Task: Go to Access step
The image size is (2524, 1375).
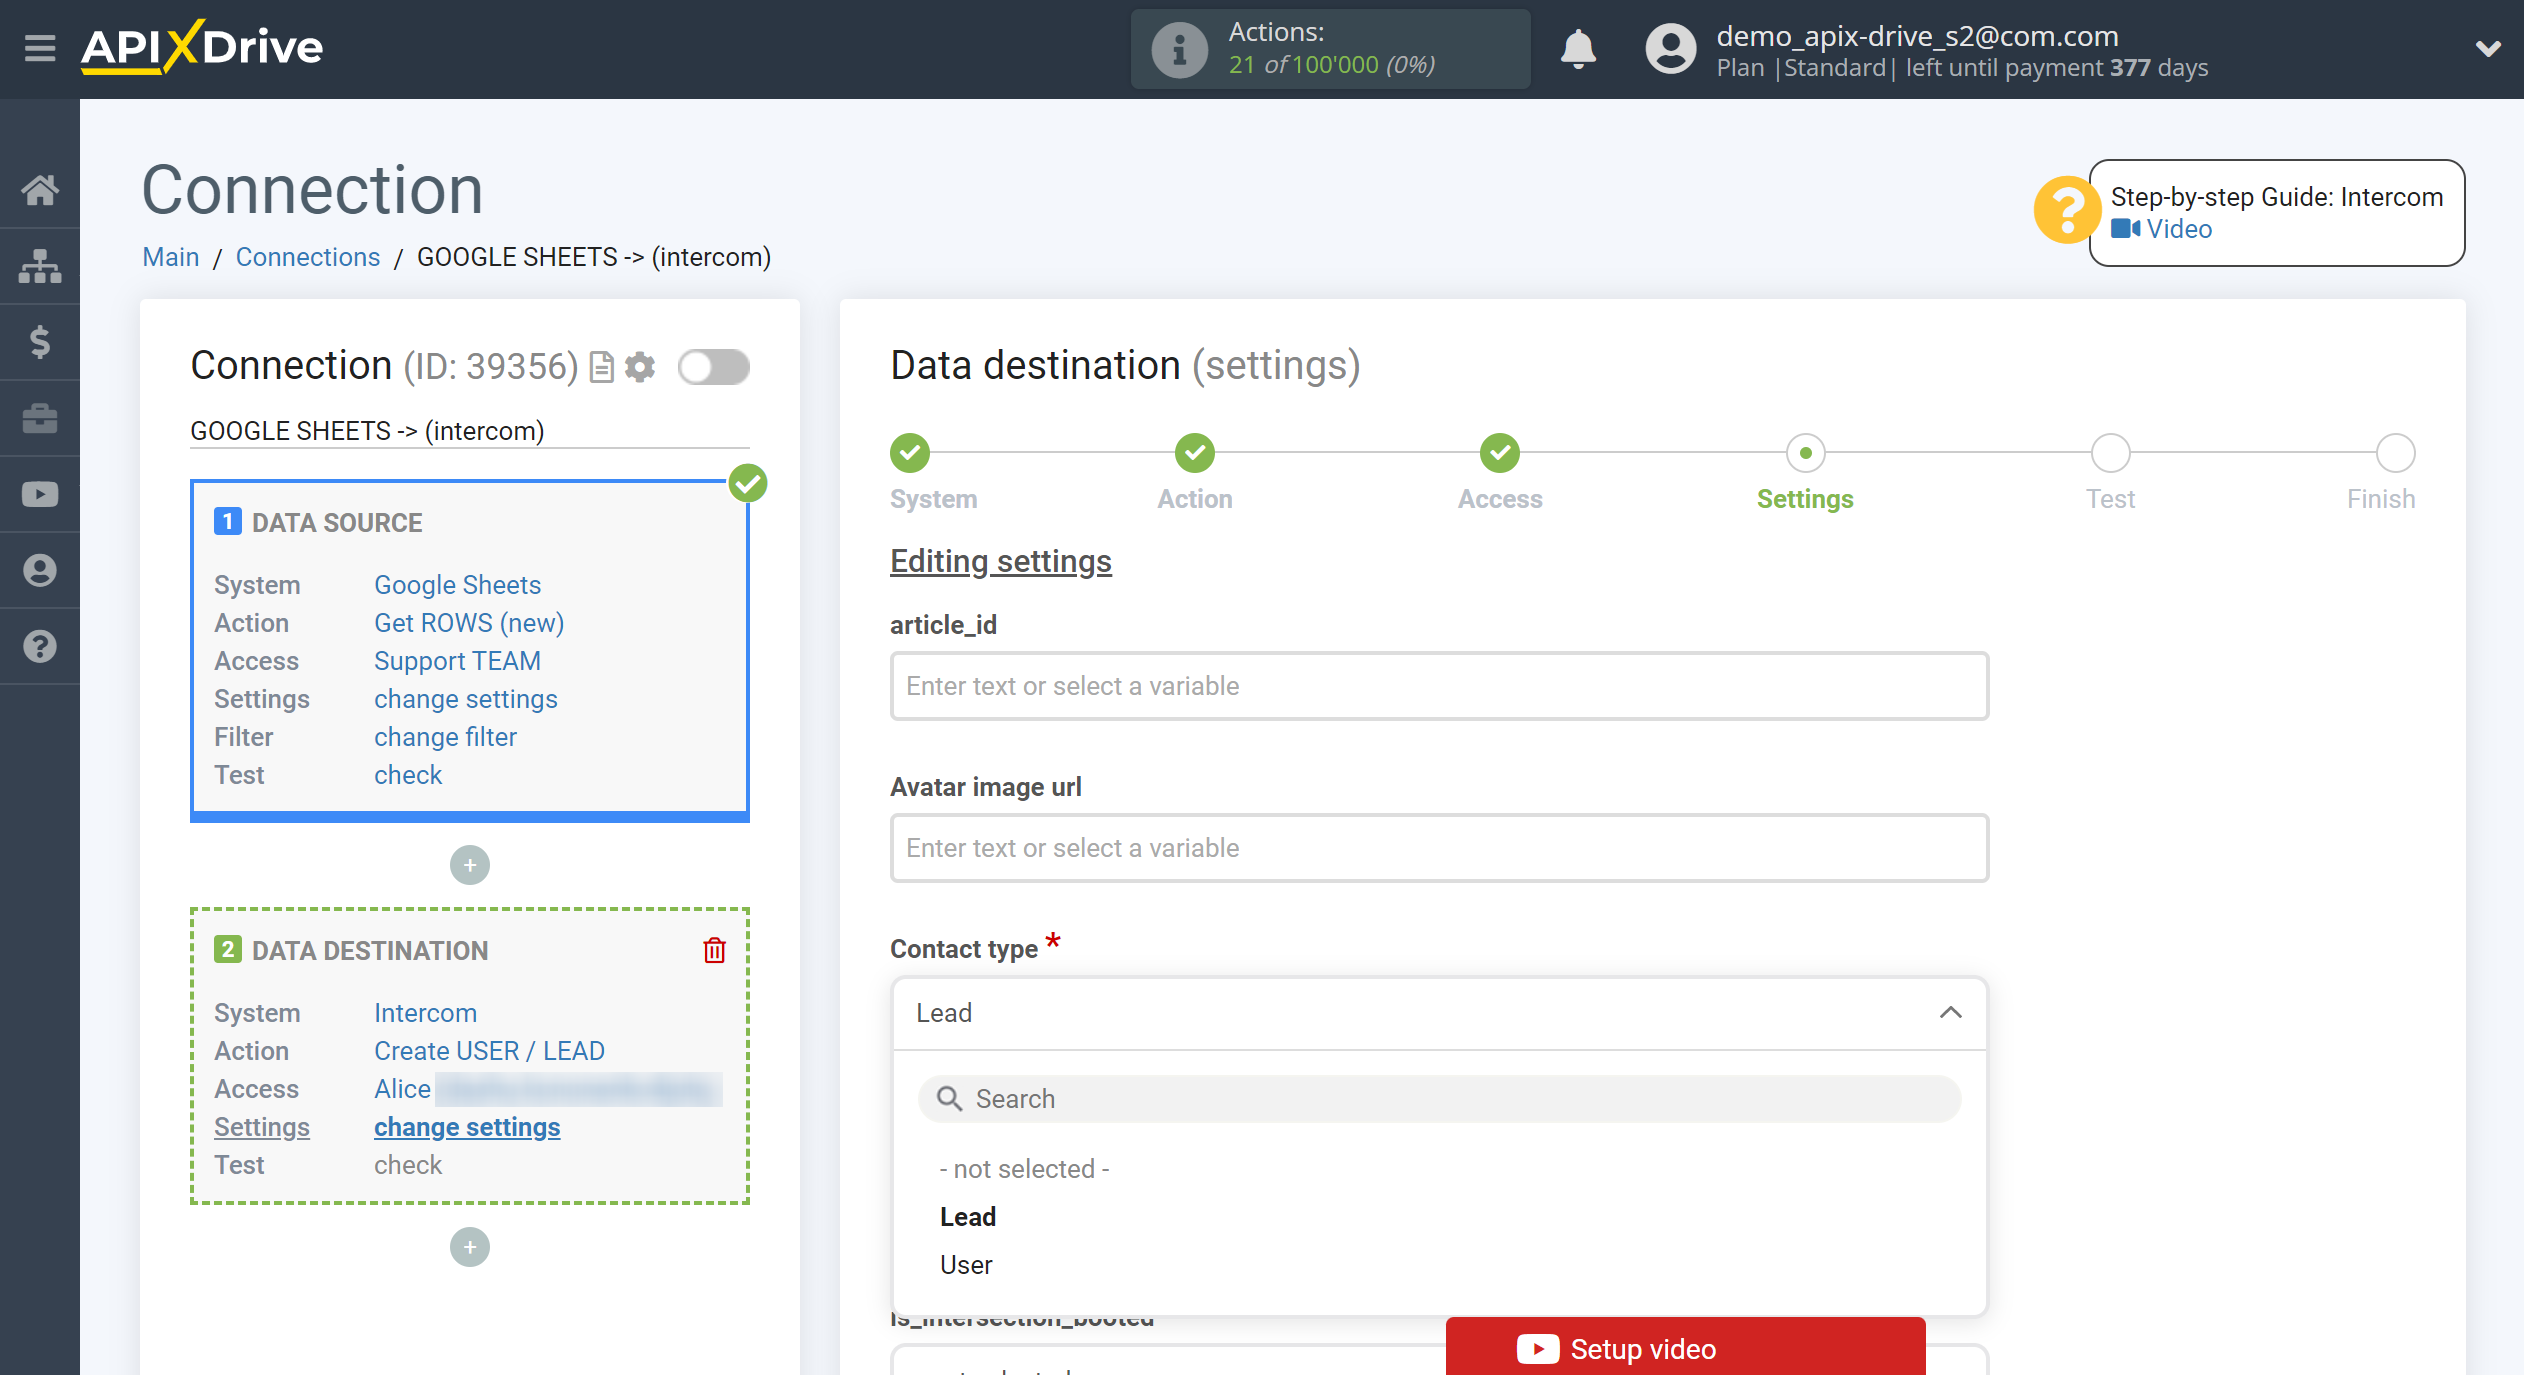Action: (1500, 453)
